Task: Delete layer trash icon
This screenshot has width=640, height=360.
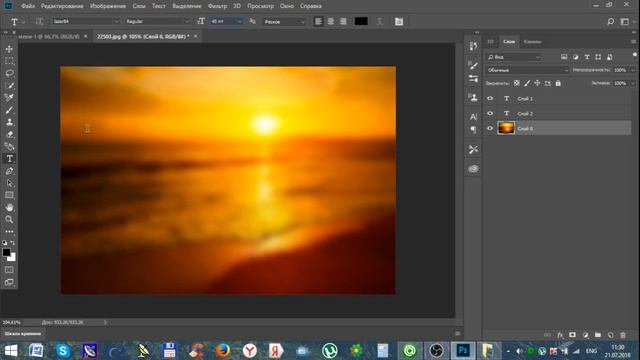Action: pyautogui.click(x=623, y=335)
